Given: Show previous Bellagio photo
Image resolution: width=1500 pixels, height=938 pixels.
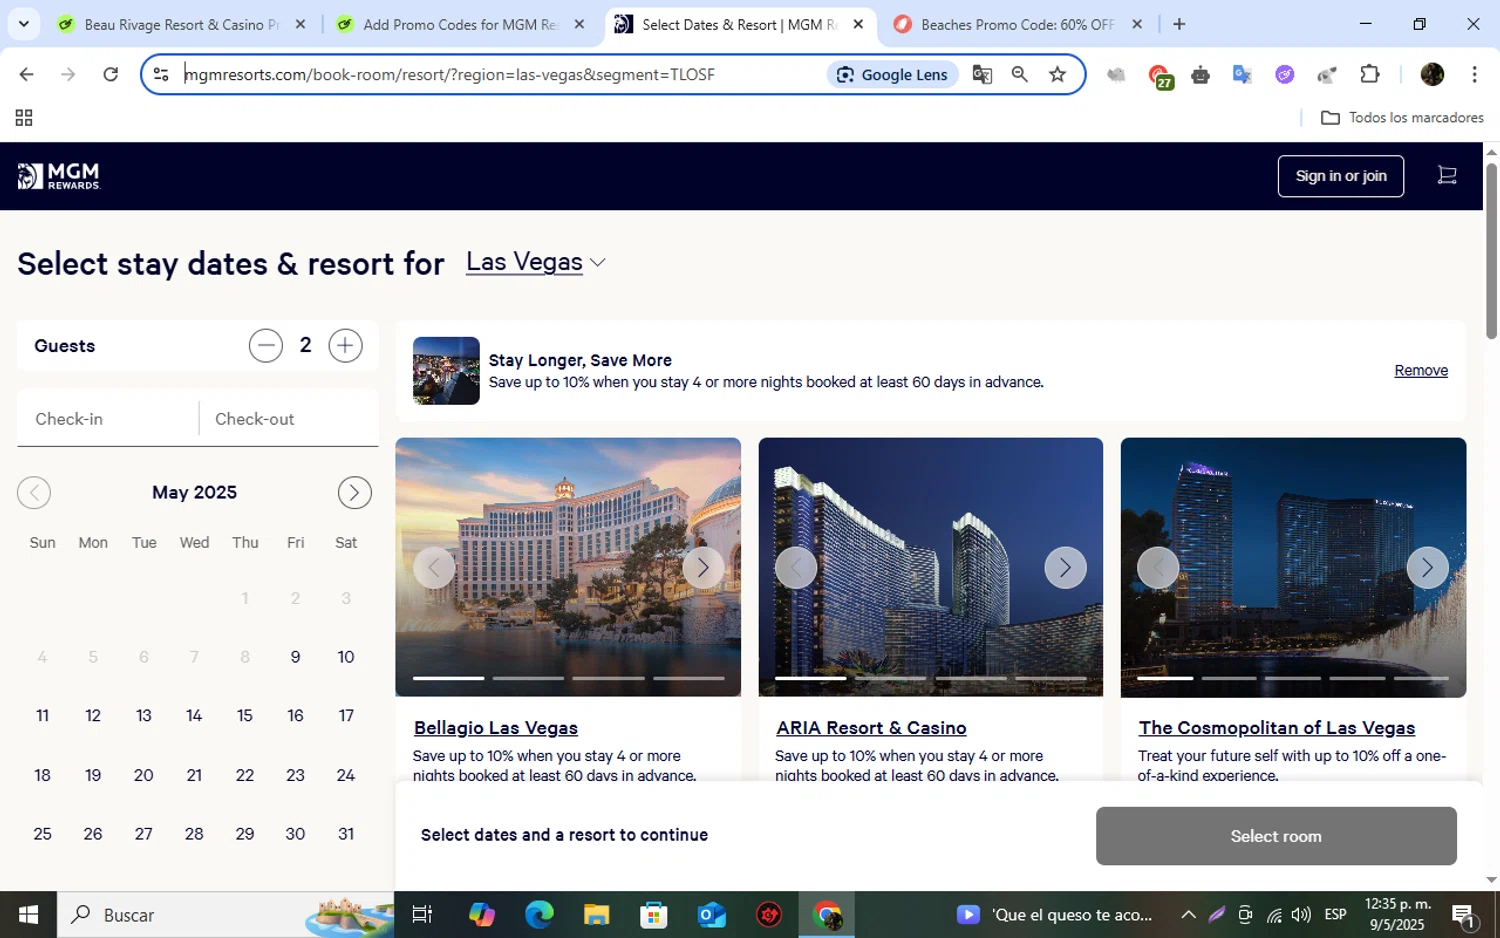Looking at the screenshot, I should (434, 568).
